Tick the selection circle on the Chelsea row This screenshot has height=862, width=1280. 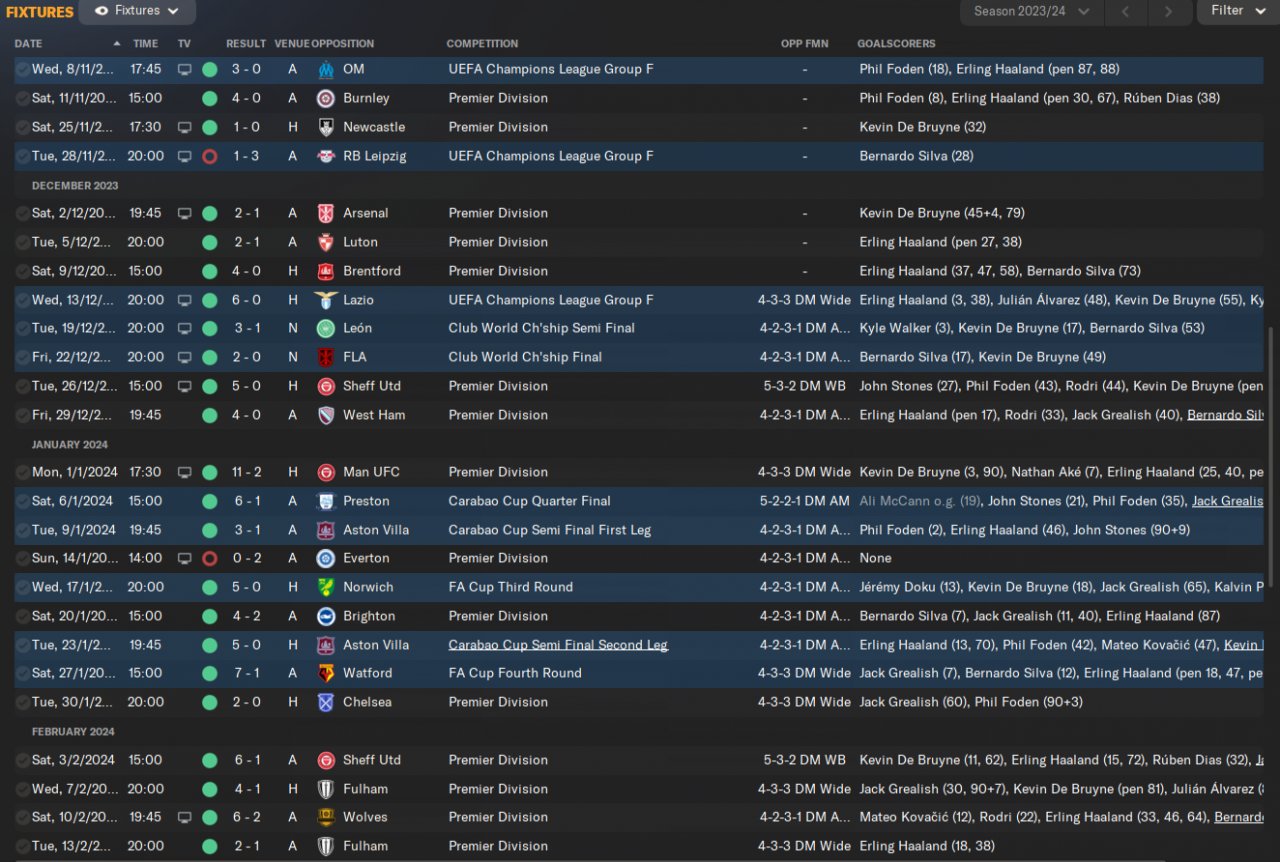[x=22, y=702]
